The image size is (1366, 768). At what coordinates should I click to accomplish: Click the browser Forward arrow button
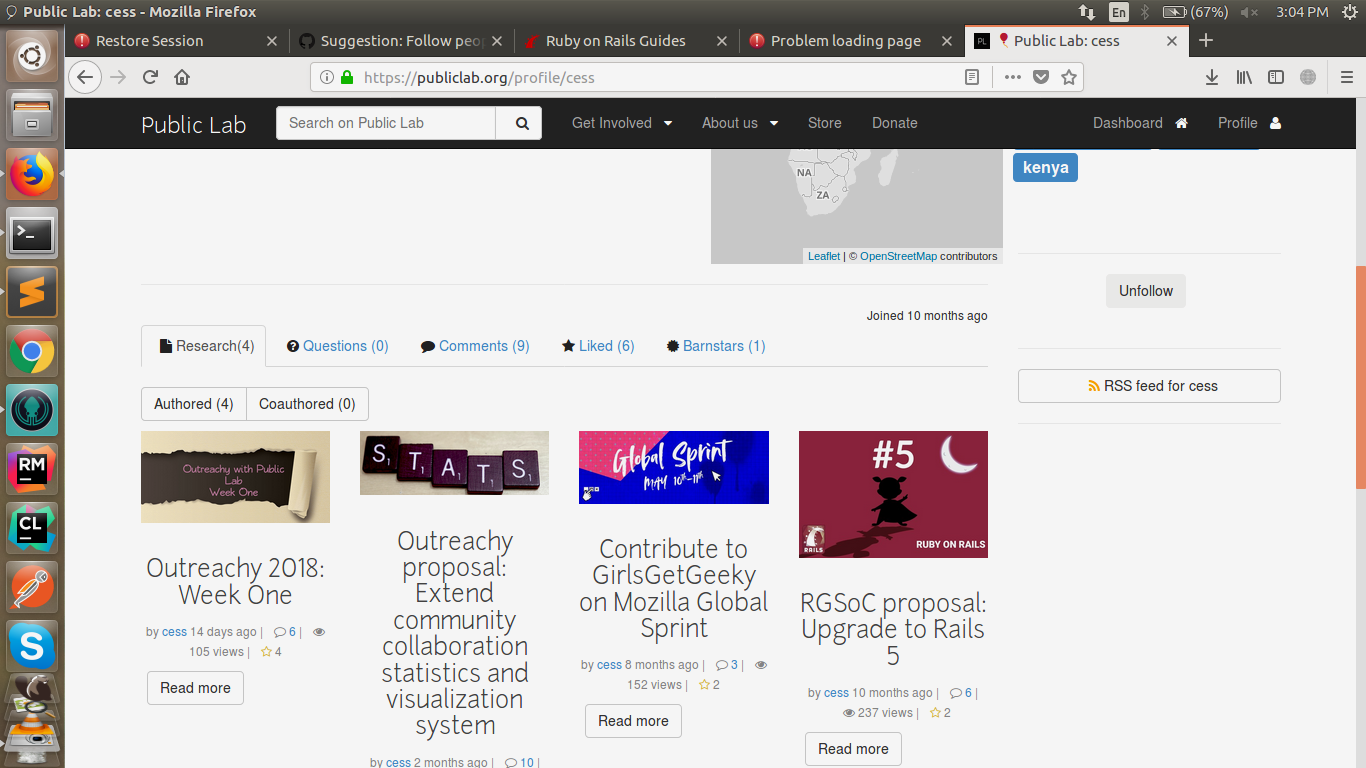point(118,77)
